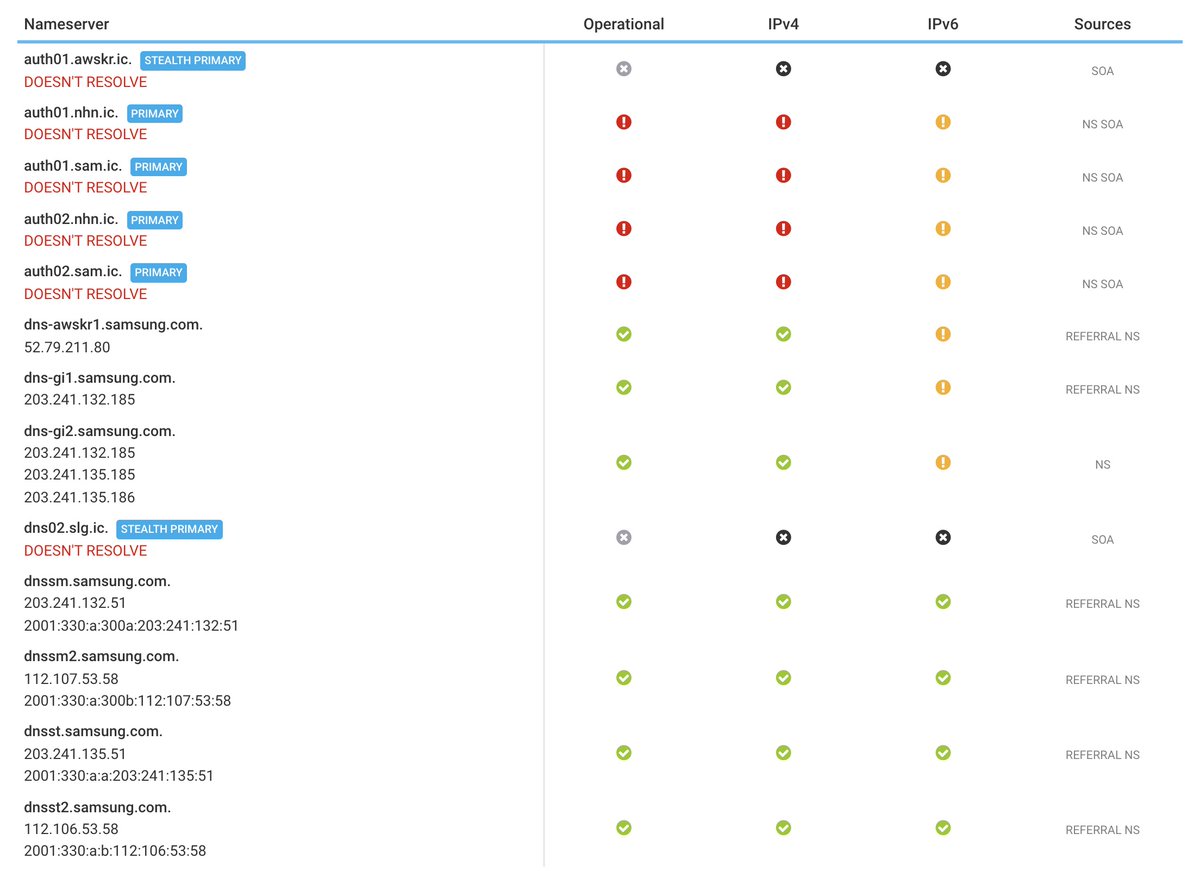Click the green Operational check for dnsst2.samsung.com.
The width and height of the screenshot is (1200, 871).
pos(624,828)
